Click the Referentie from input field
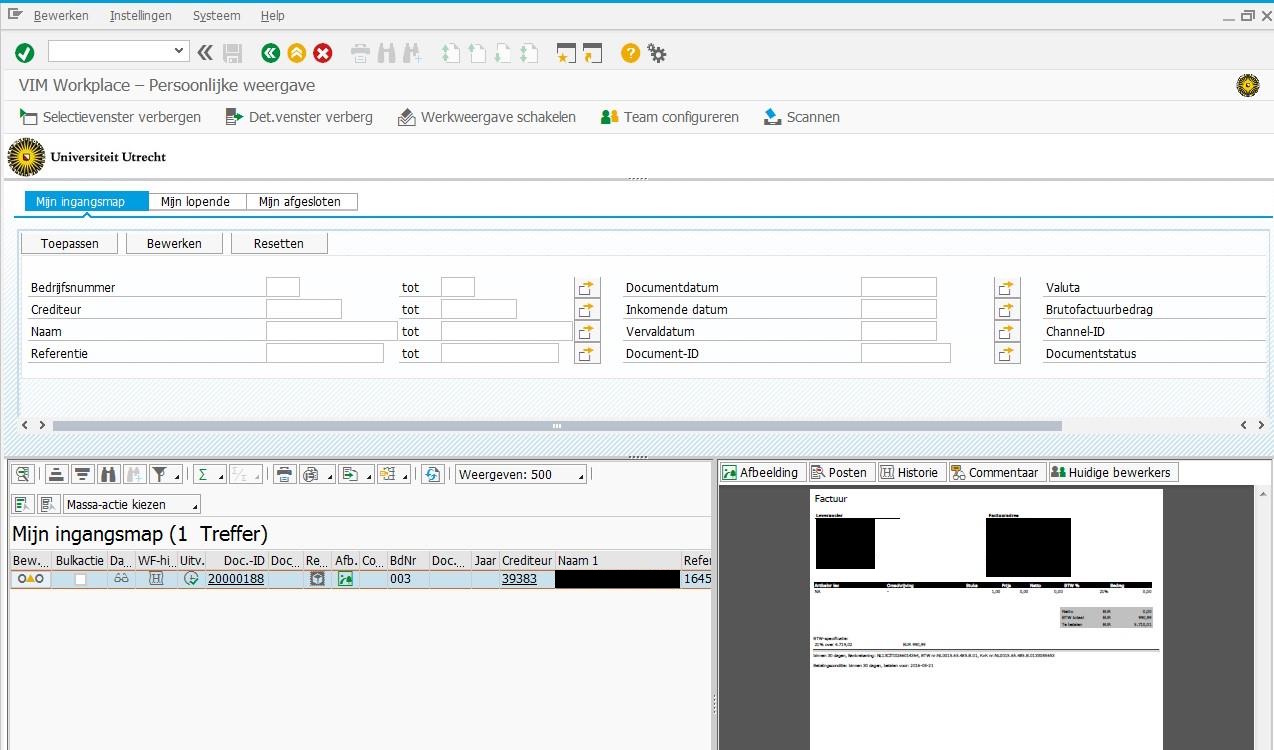 (325, 353)
